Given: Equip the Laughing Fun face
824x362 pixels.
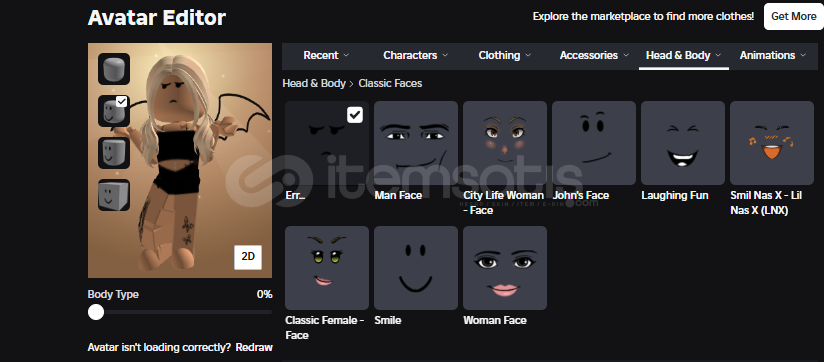Looking at the screenshot, I should tap(683, 143).
